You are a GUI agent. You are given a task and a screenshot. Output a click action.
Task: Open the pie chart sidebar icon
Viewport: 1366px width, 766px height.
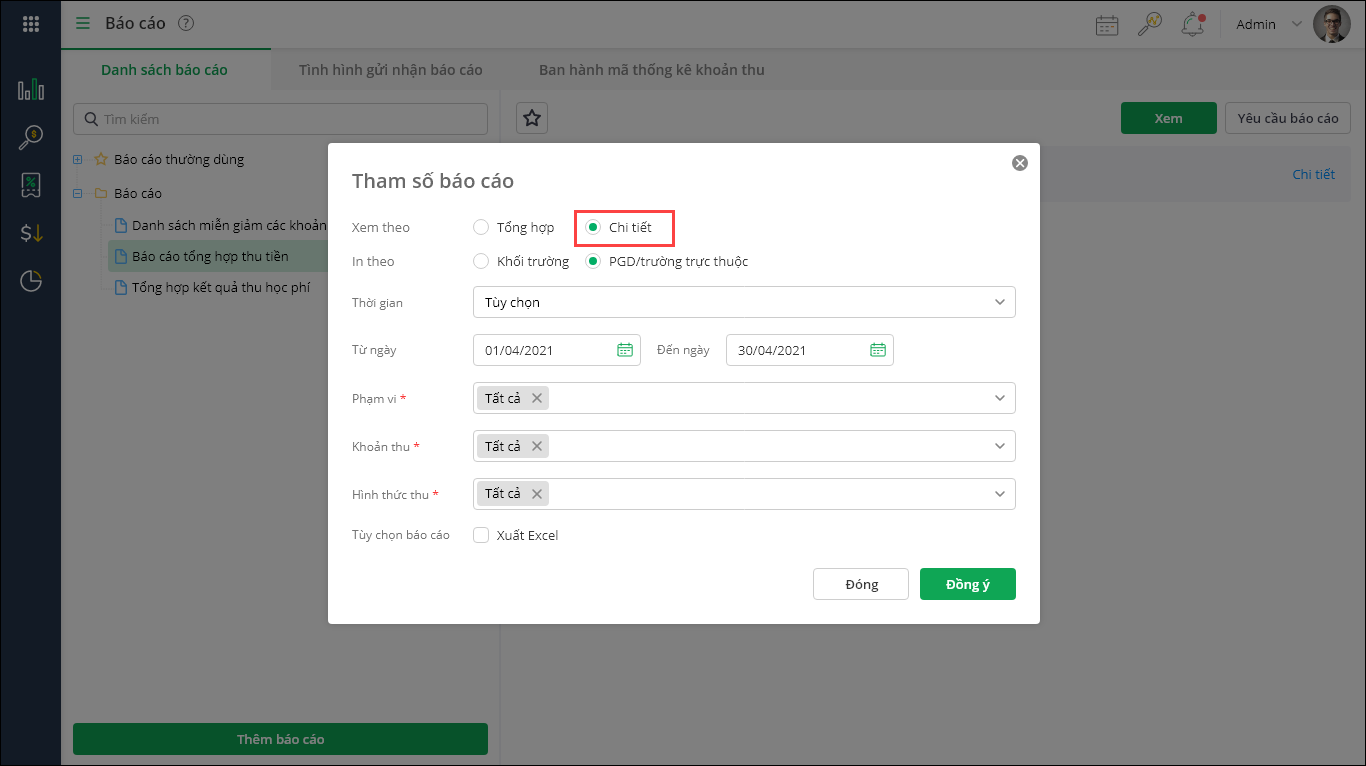(x=31, y=281)
